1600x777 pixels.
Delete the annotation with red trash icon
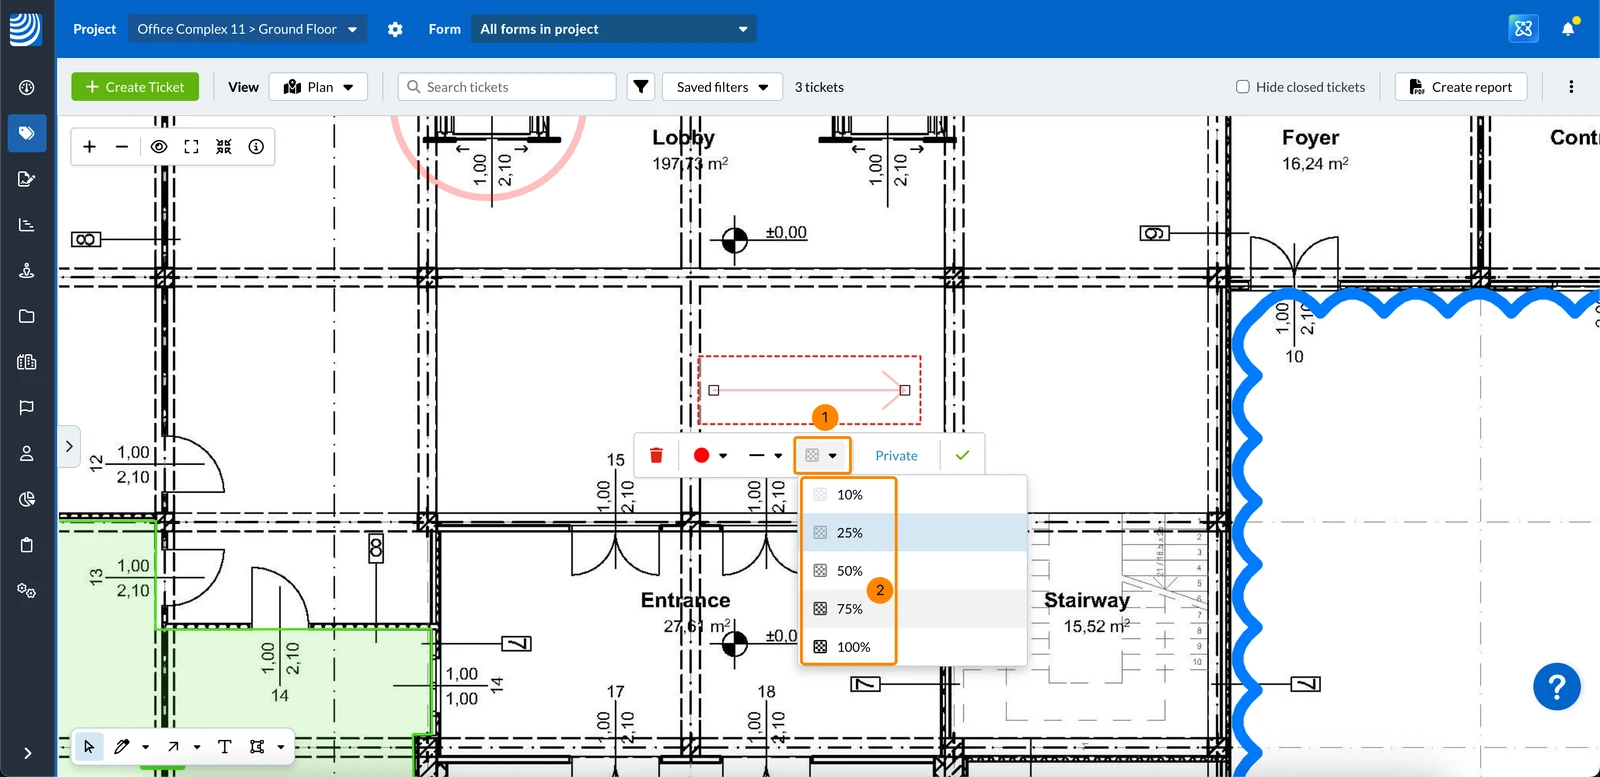[x=656, y=456]
